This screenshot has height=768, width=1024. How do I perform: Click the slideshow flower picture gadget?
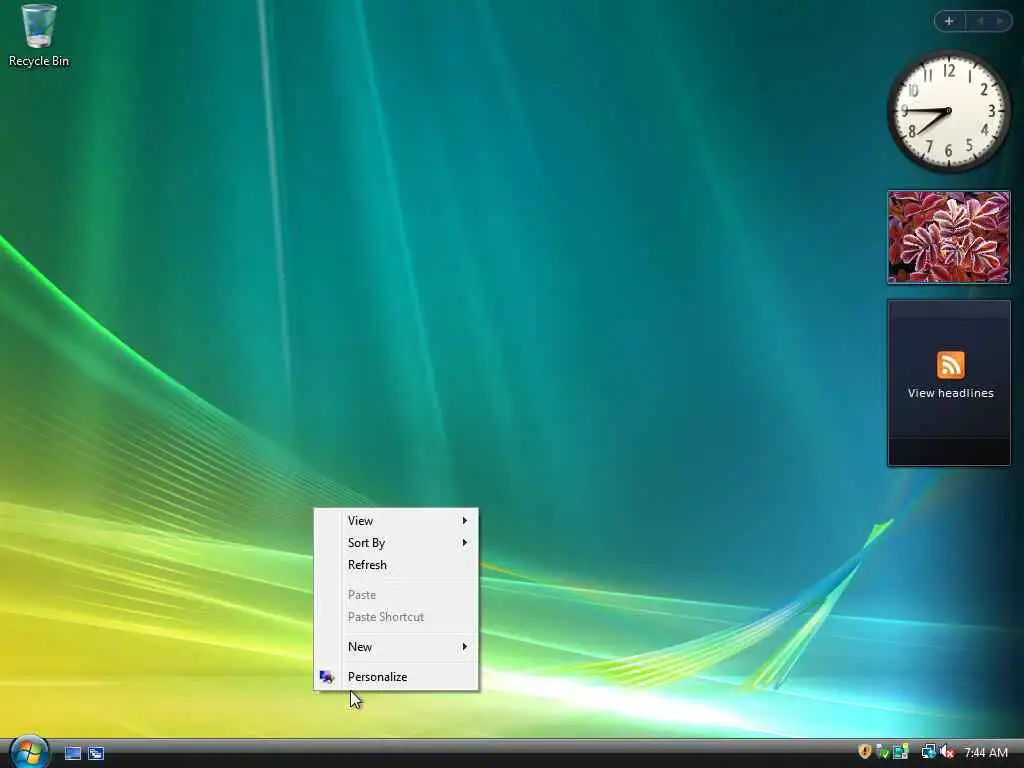coord(949,237)
